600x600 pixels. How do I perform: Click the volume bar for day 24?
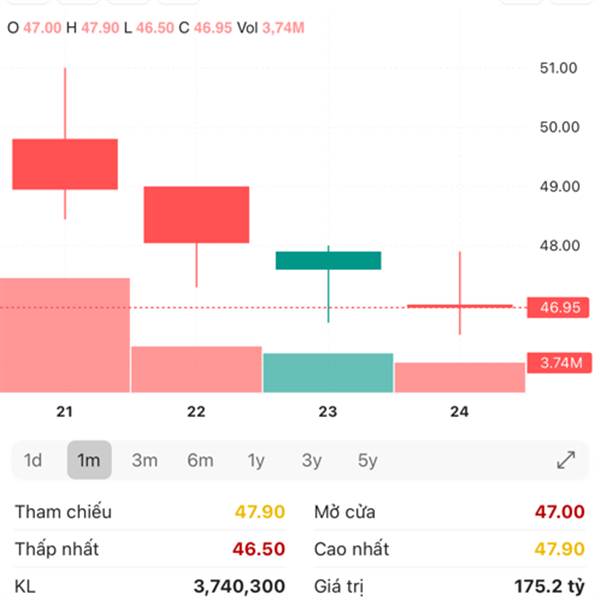[460, 377]
